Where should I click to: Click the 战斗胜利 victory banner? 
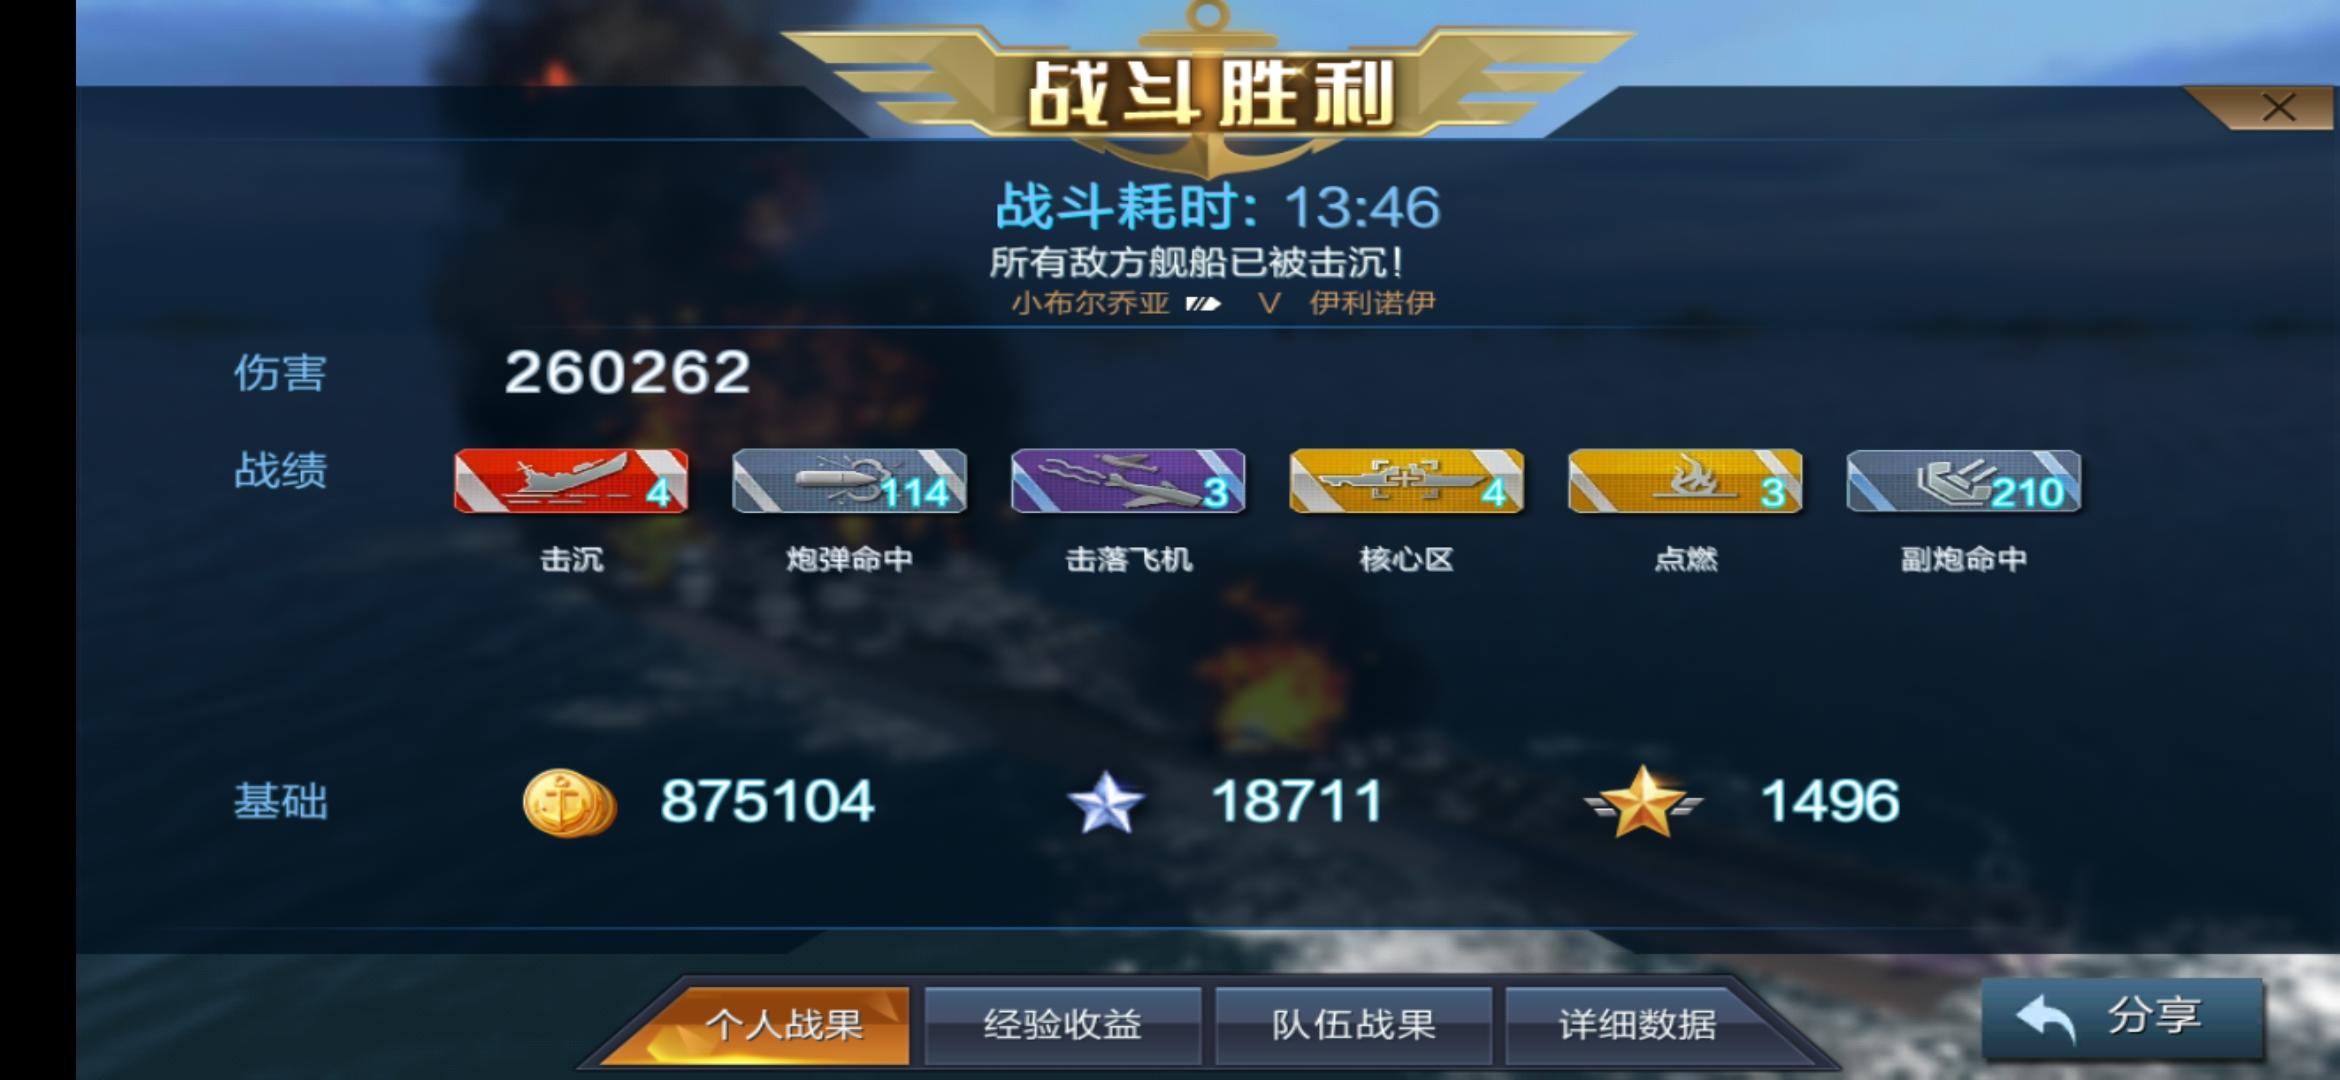click(1209, 93)
